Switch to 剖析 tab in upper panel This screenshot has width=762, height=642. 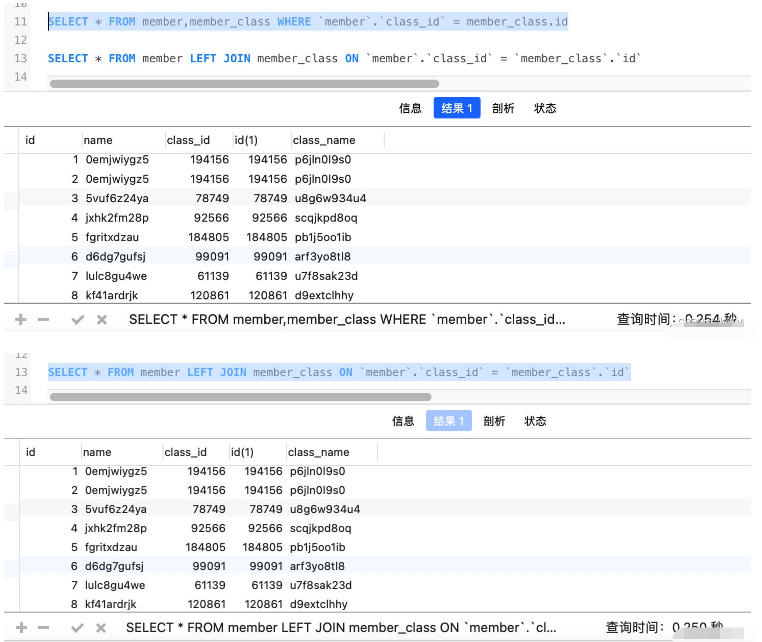coord(503,108)
